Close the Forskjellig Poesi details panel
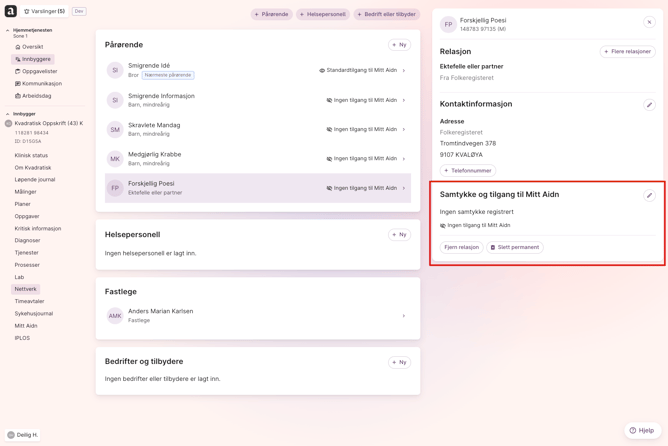This screenshot has width=668, height=446. click(649, 22)
